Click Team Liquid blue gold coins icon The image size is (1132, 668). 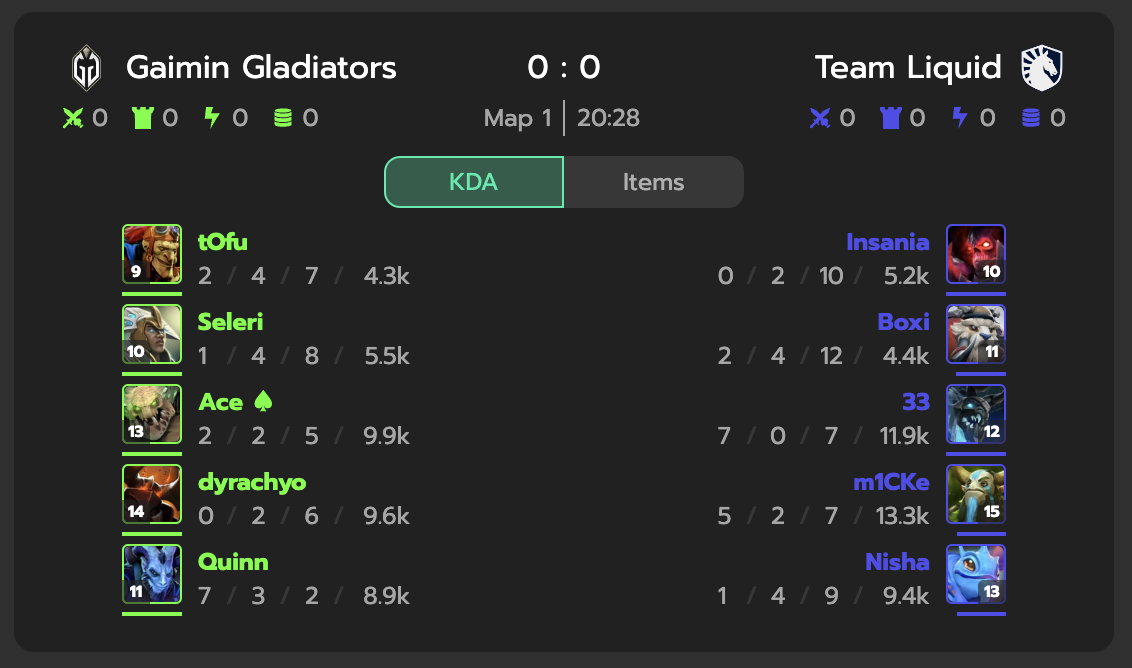(x=1031, y=118)
